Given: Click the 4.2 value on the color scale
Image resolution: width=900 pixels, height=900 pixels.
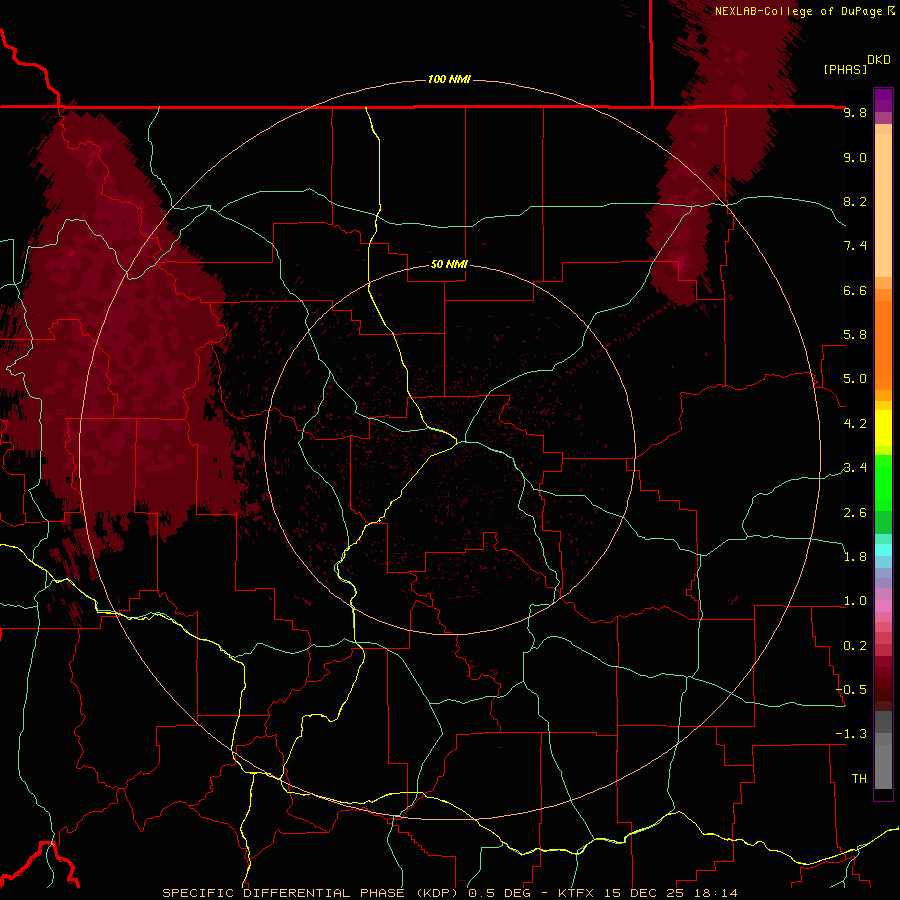Looking at the screenshot, I should (855, 424).
